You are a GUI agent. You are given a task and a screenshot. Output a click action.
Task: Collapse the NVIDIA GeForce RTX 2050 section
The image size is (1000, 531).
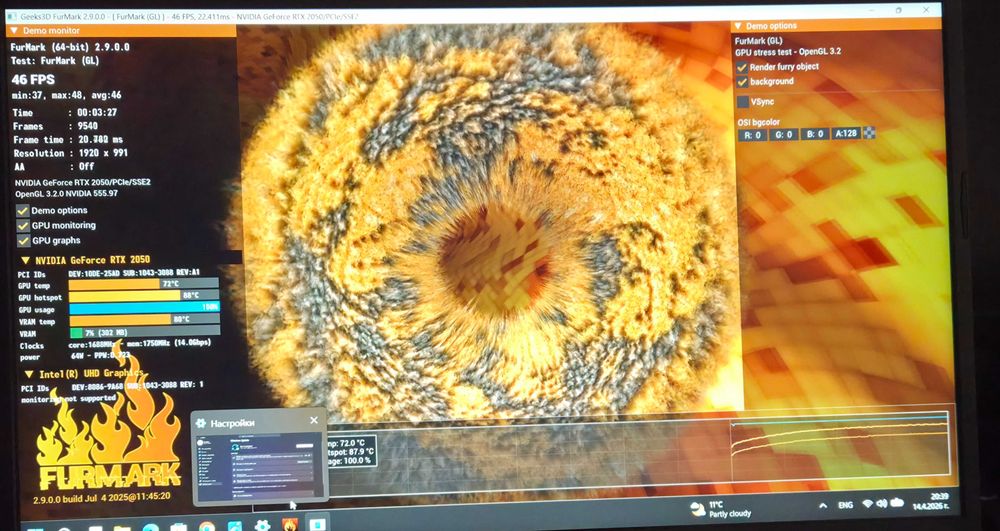pos(26,260)
